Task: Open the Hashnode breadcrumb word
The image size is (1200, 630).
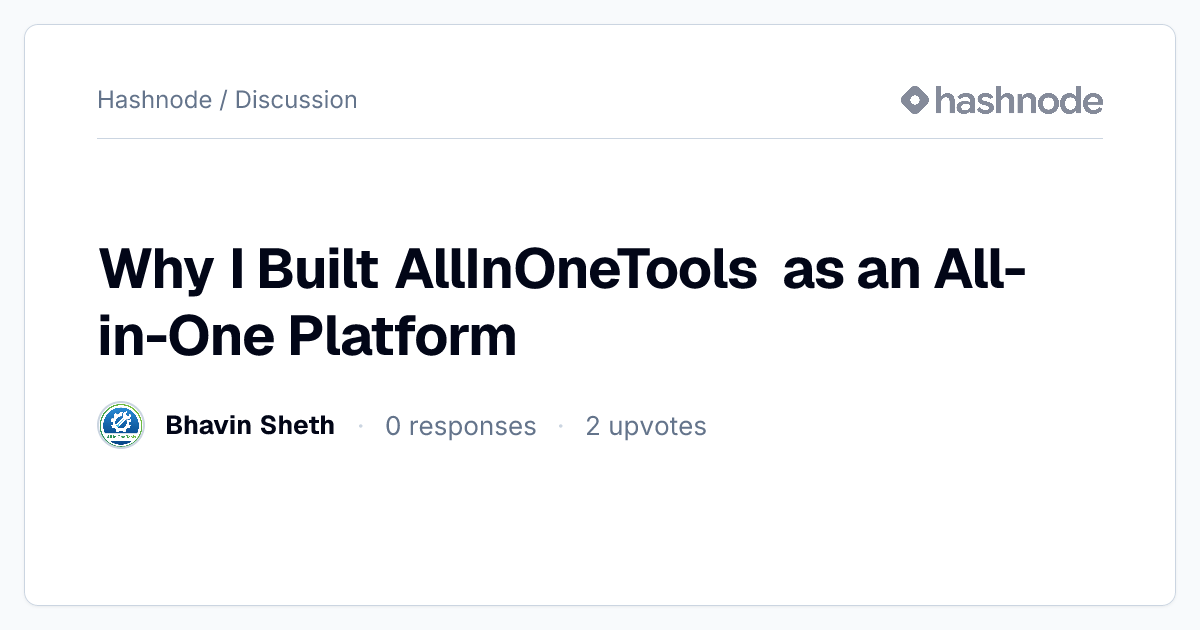Action: point(154,100)
